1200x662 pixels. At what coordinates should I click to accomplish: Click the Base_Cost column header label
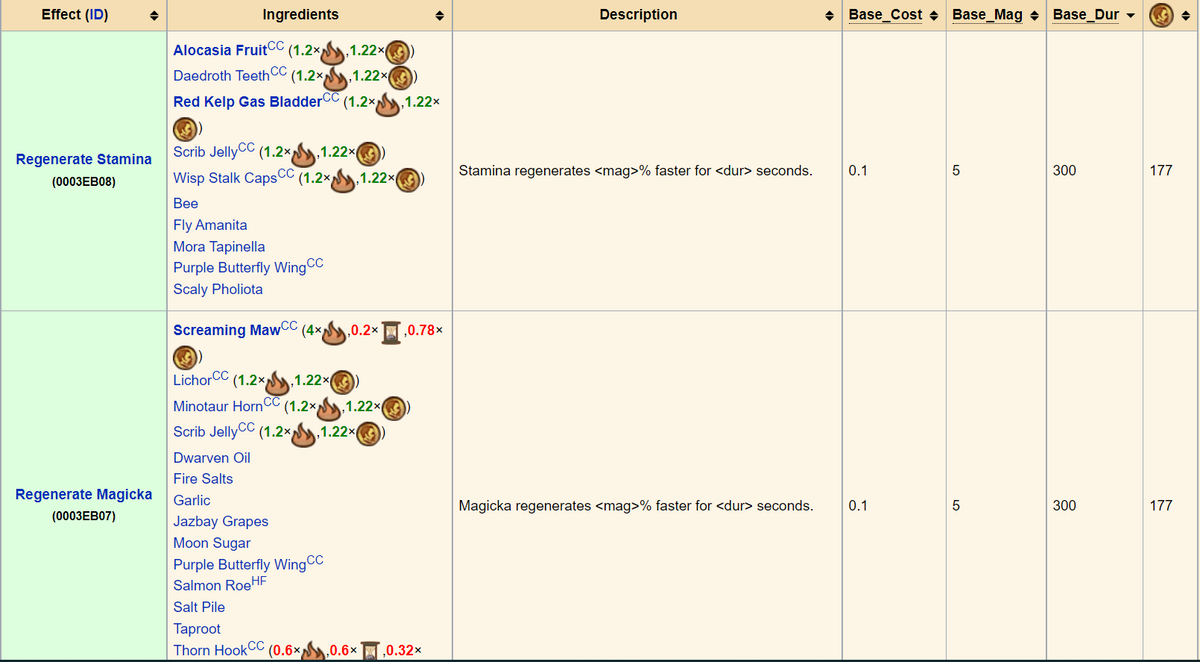[x=885, y=15]
